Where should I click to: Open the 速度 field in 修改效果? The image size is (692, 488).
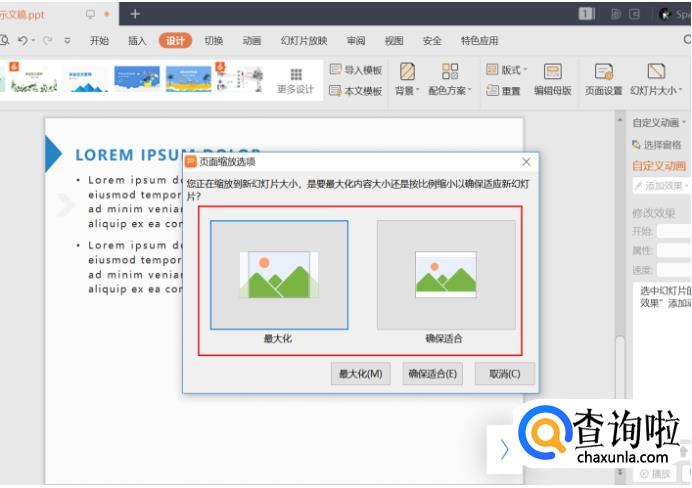(674, 270)
